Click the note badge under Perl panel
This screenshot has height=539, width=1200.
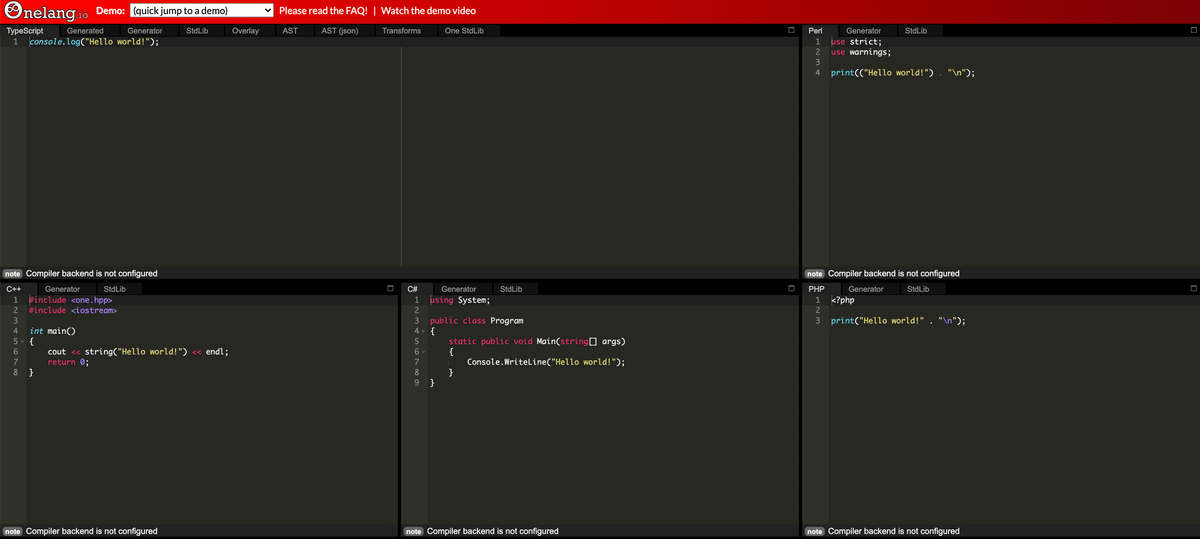tap(815, 273)
